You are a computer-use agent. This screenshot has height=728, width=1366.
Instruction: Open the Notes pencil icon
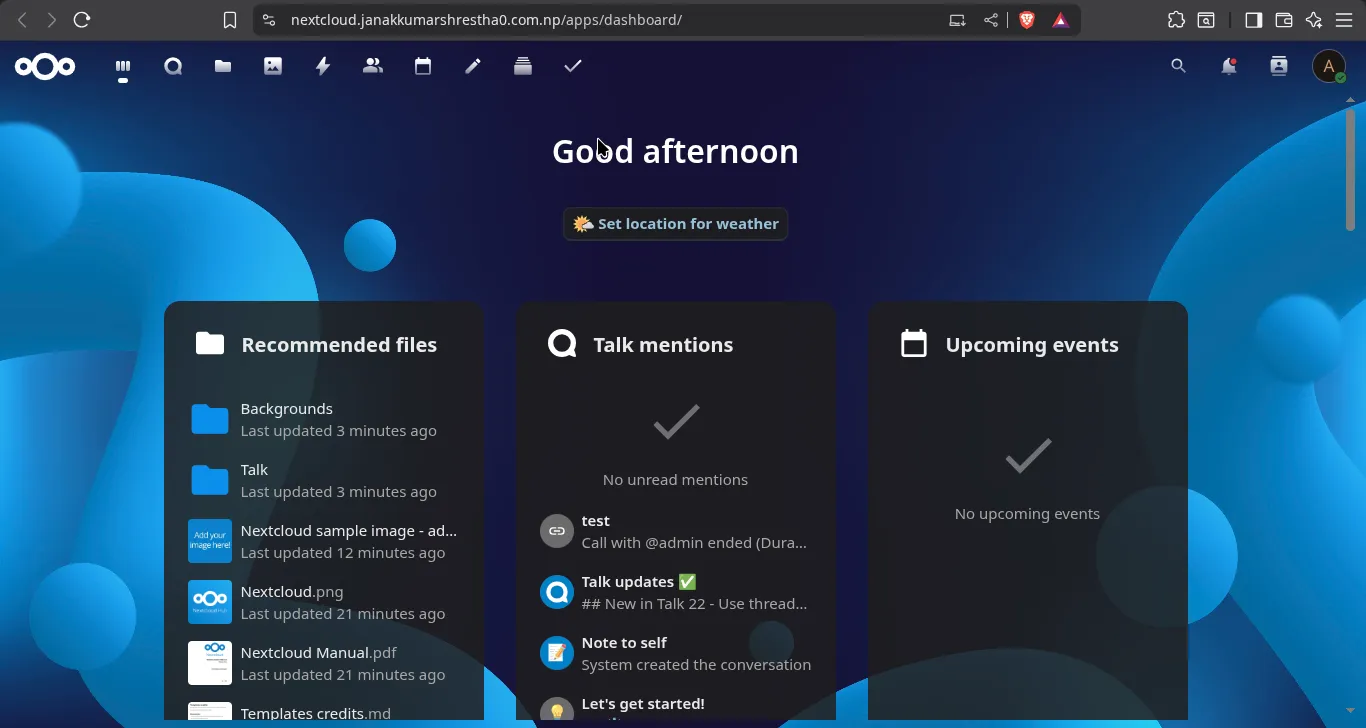tap(473, 66)
